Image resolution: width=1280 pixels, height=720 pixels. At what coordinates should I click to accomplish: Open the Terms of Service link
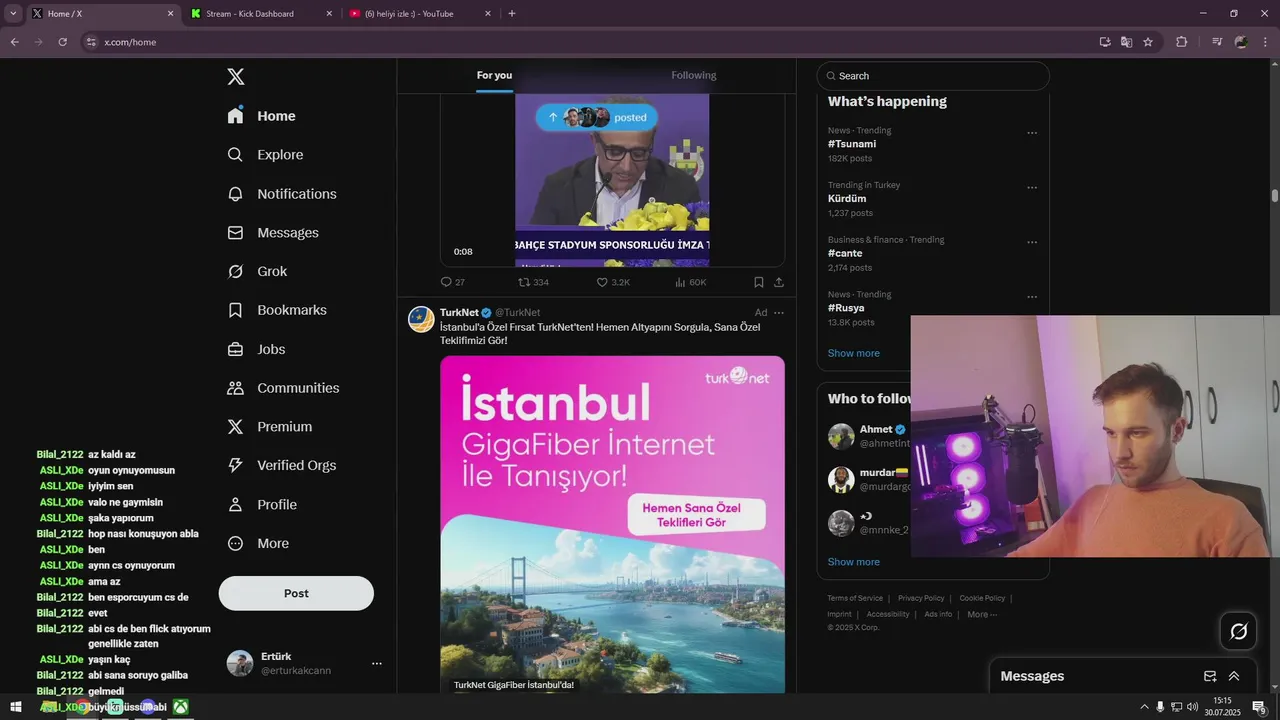tap(855, 598)
